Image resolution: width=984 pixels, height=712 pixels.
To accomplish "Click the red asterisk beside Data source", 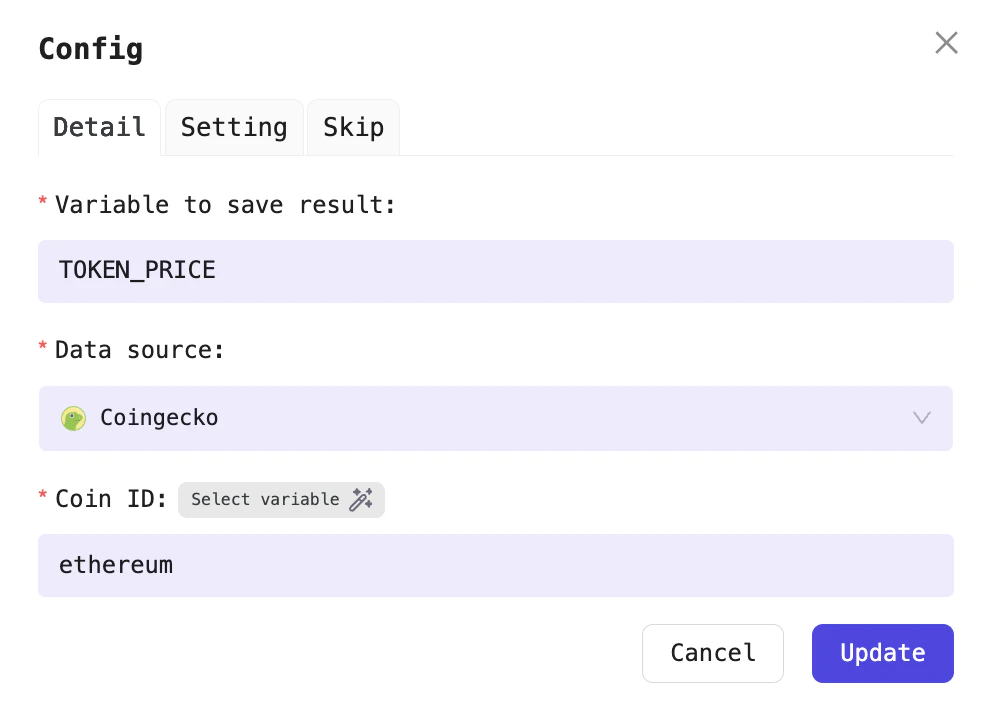I will (41, 345).
